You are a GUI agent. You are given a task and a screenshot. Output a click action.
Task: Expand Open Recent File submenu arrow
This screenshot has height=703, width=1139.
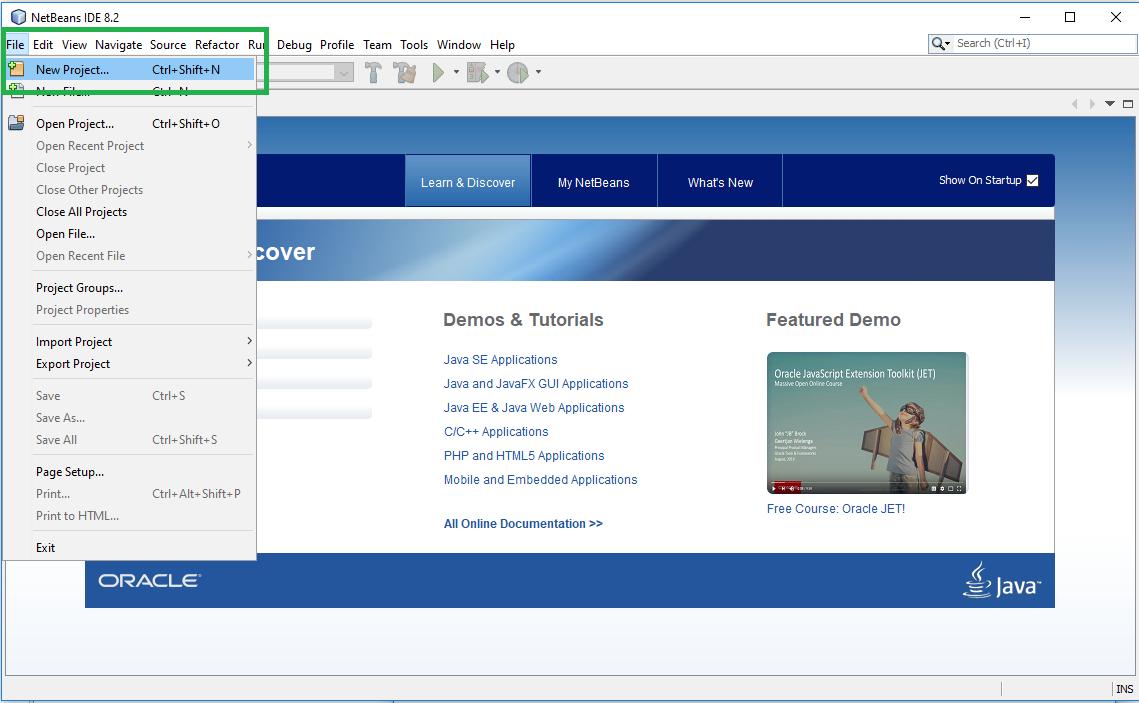249,255
